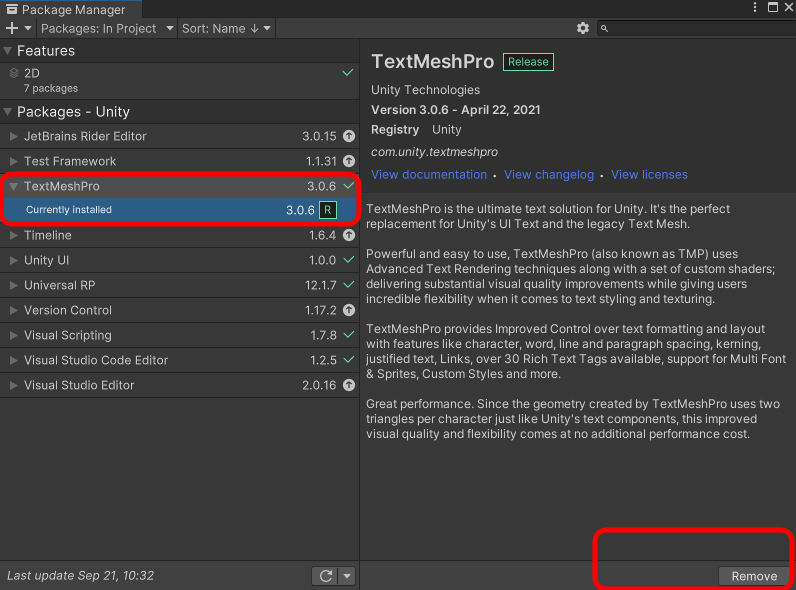Click the installed checkmark for Universal RP
Screen dimensions: 796x590
349,284
